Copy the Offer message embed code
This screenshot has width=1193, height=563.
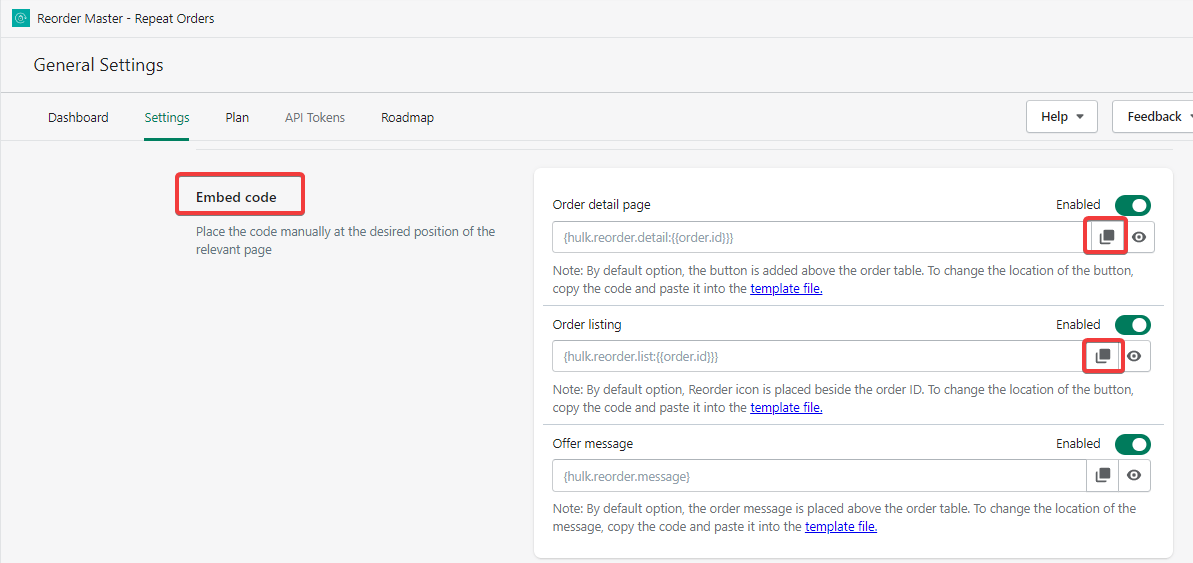tap(1103, 475)
